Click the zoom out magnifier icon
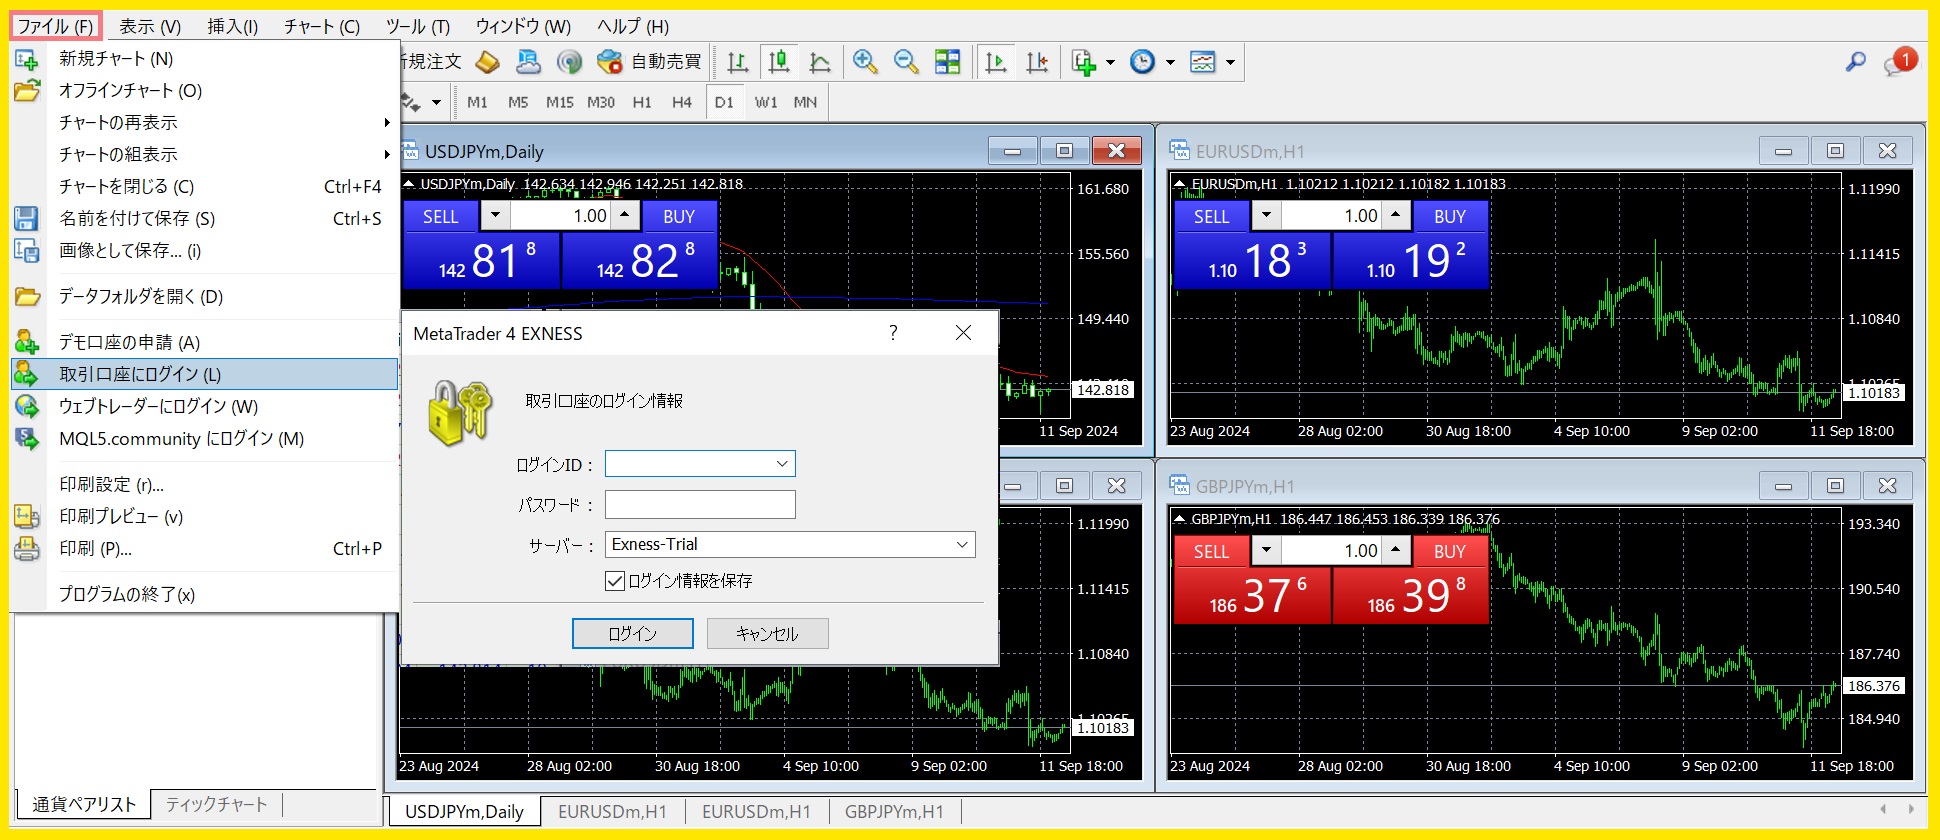Viewport: 1940px width, 840px height. click(x=906, y=62)
